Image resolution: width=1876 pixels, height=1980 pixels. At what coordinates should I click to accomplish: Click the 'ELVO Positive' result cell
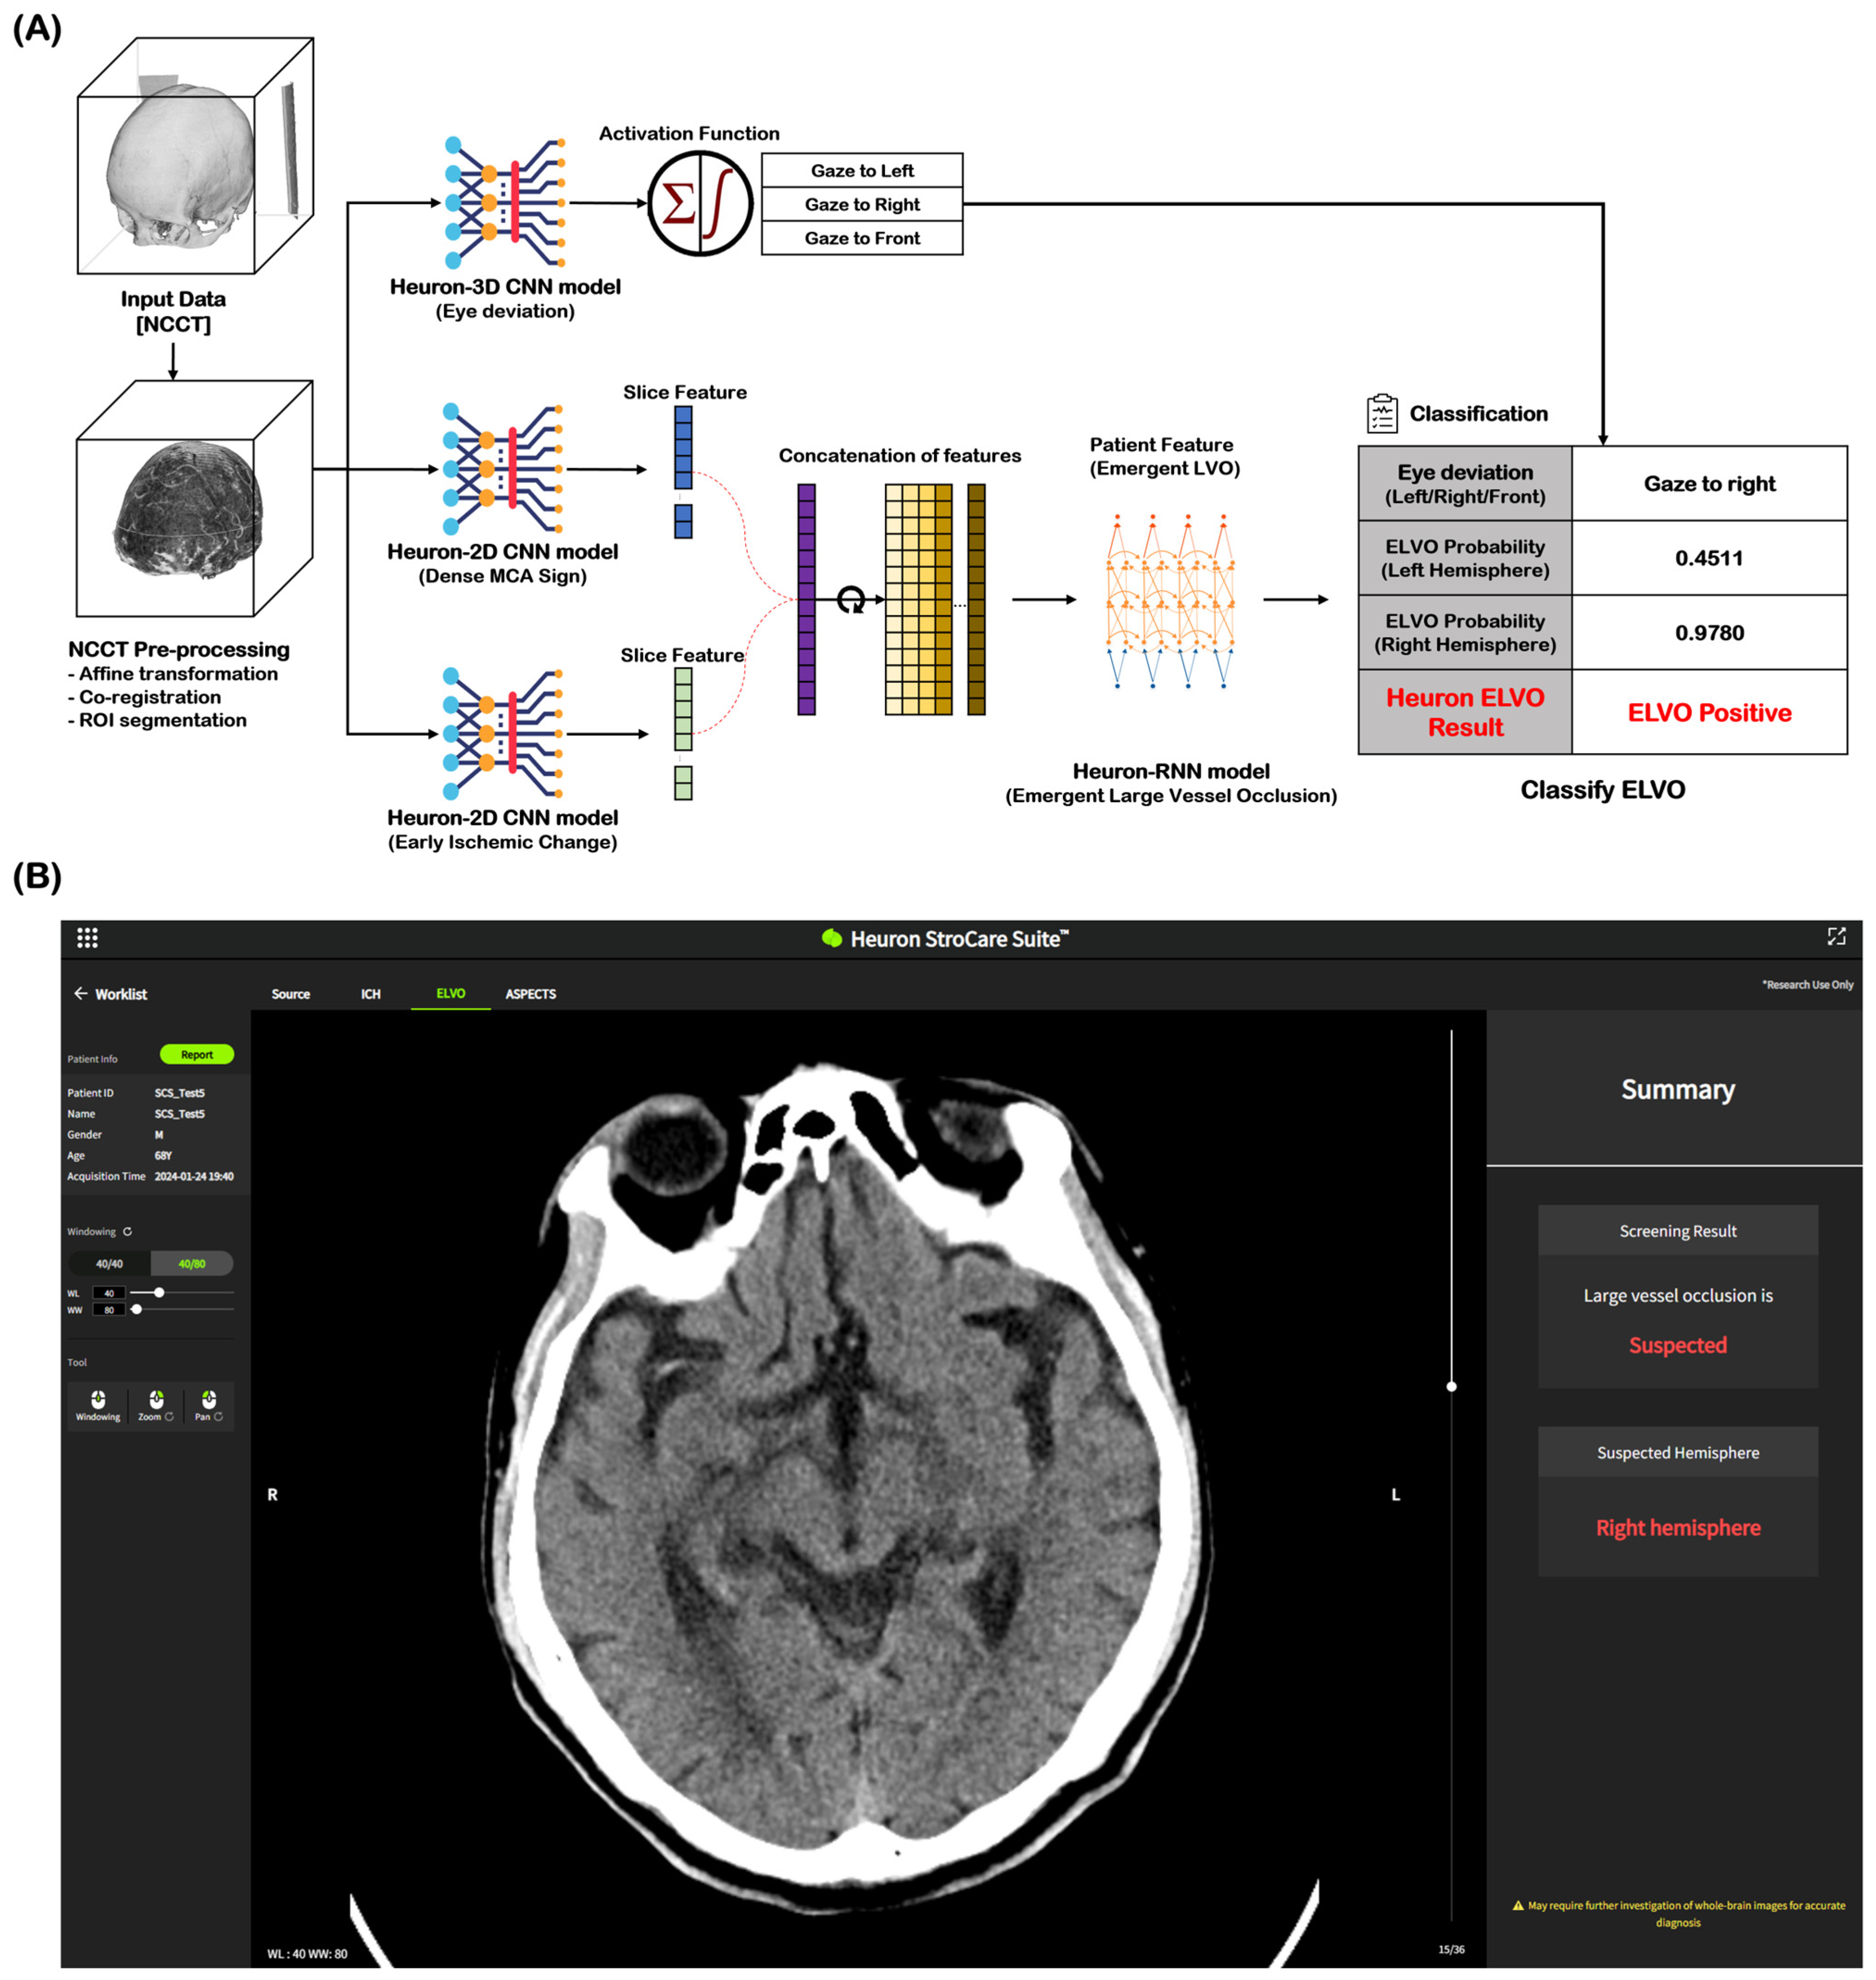[1709, 712]
